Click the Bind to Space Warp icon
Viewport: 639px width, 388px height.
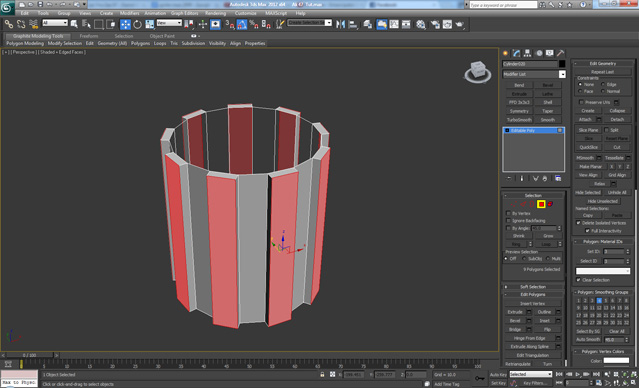(33, 24)
